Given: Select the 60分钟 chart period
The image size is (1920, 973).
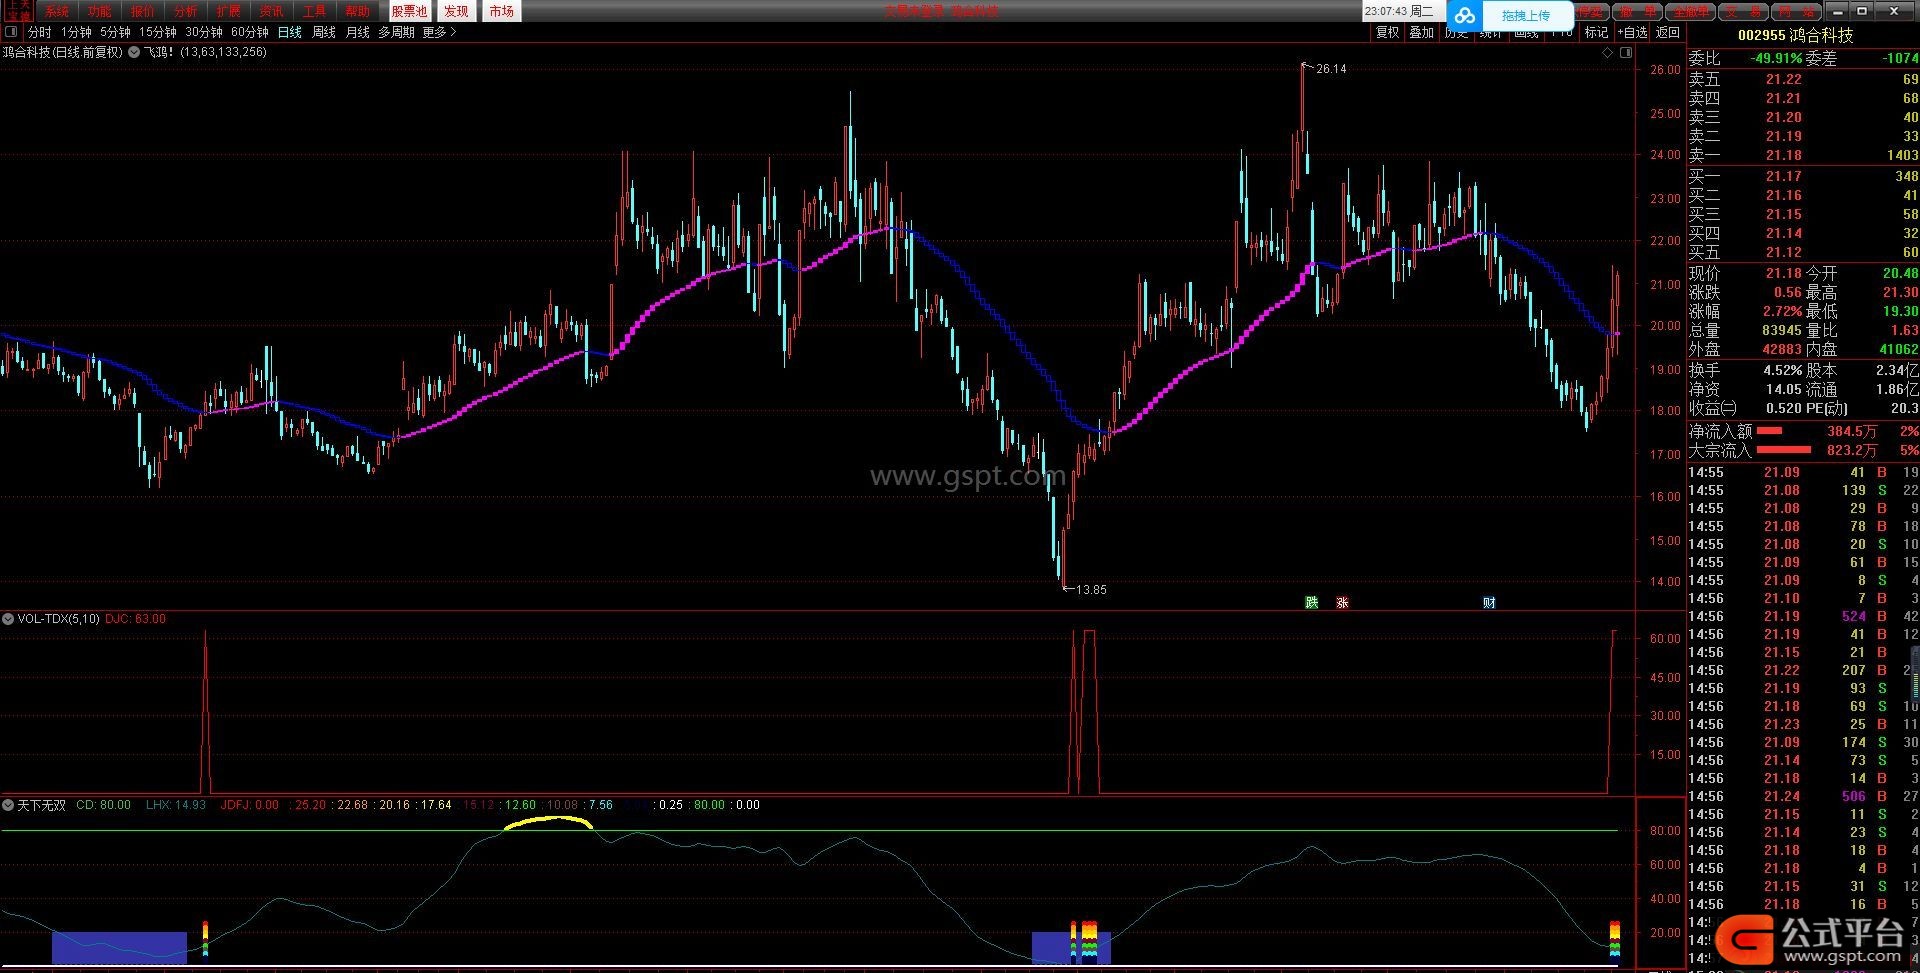Looking at the screenshot, I should point(250,32).
